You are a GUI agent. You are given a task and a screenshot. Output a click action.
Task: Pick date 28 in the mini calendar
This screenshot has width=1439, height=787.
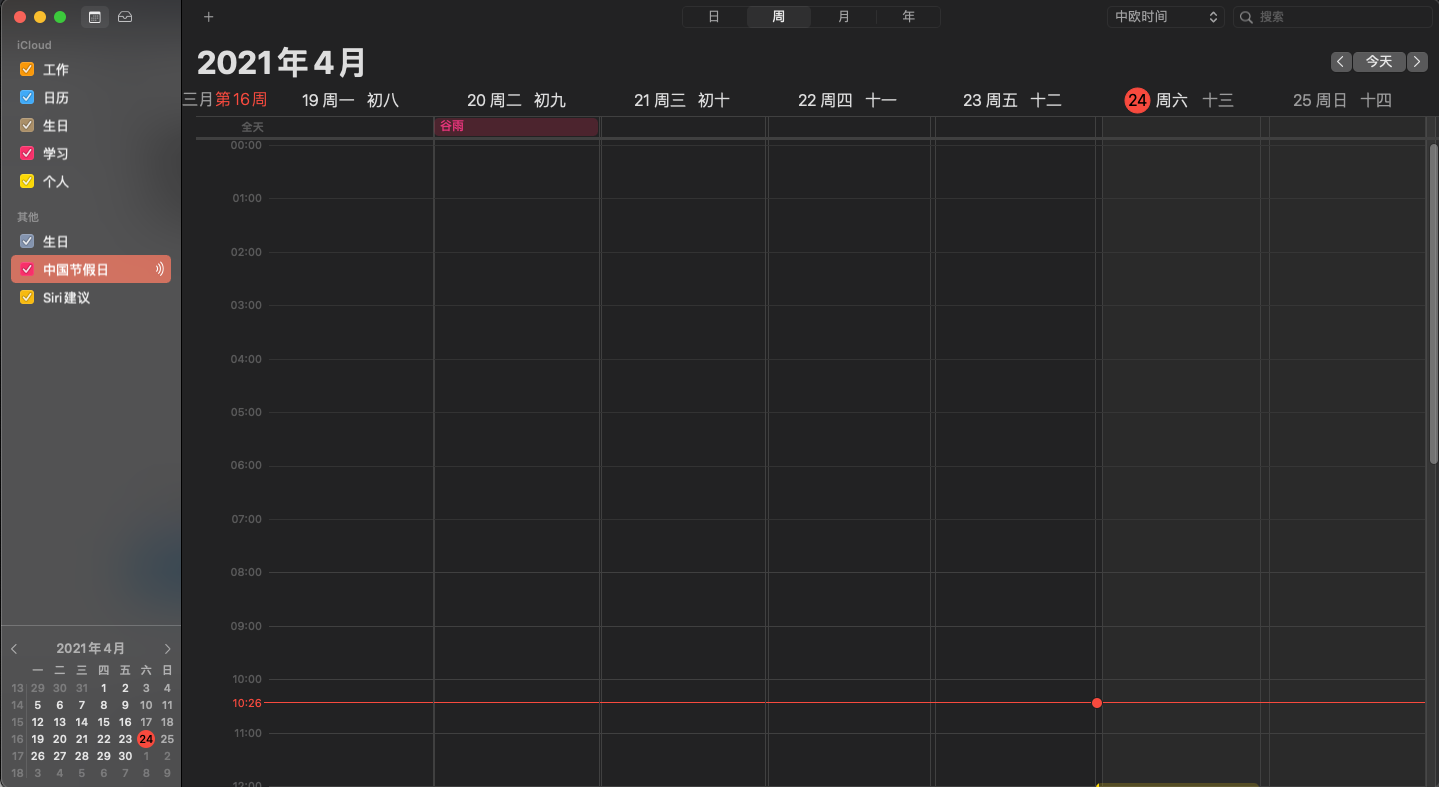81,756
